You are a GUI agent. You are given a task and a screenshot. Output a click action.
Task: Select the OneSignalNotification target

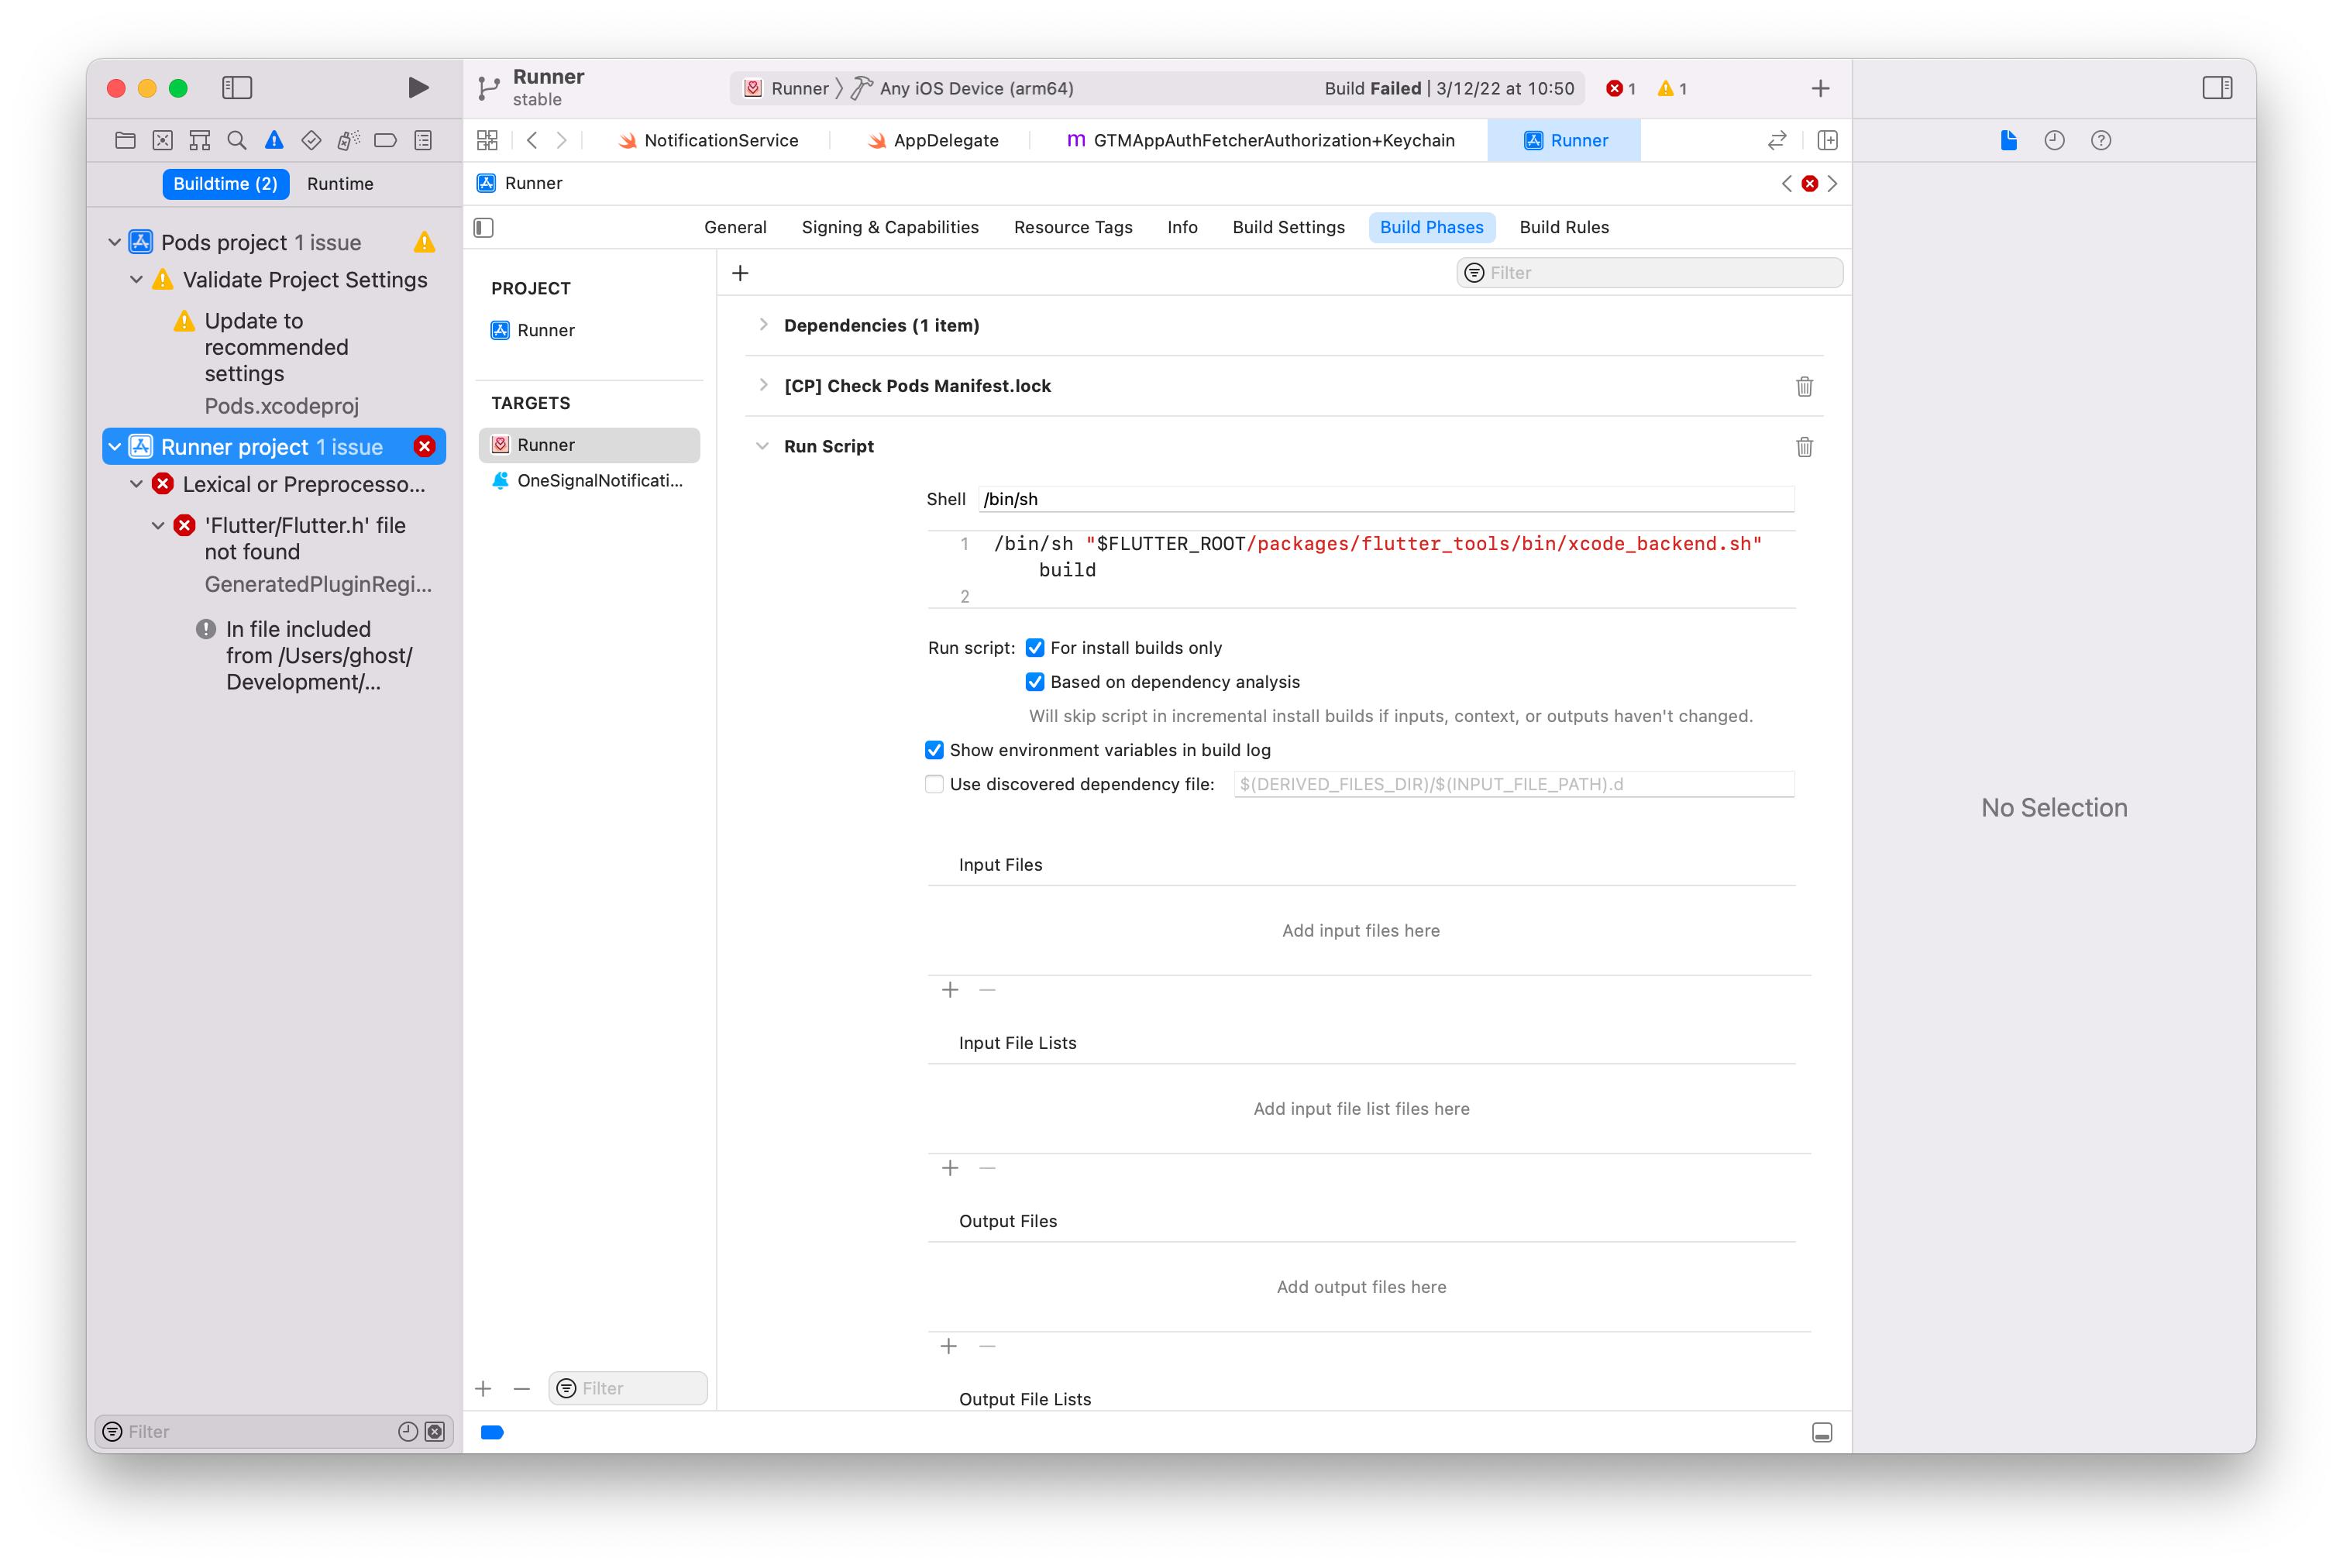point(589,481)
